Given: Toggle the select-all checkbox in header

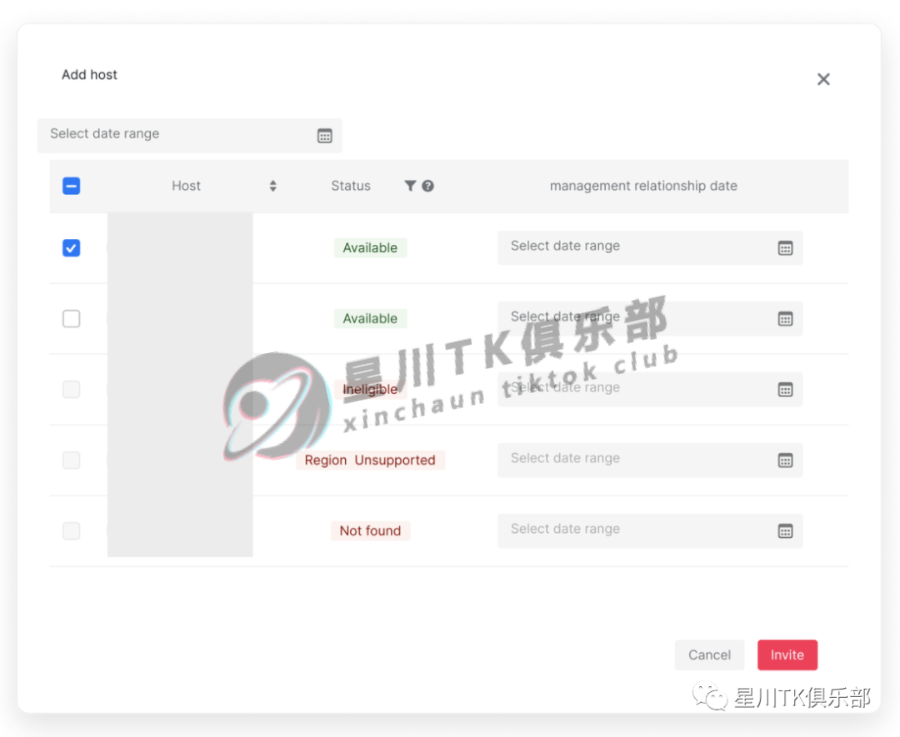Looking at the screenshot, I should pyautogui.click(x=71, y=186).
